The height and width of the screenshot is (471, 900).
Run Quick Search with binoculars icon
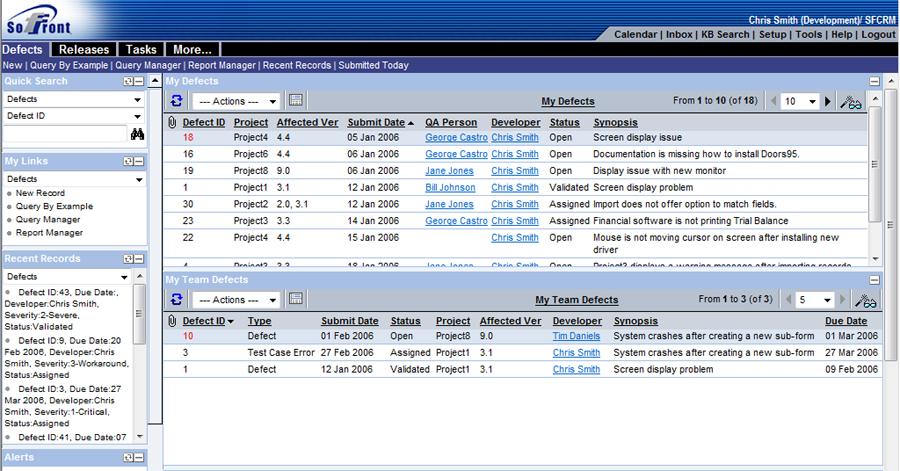click(x=137, y=134)
